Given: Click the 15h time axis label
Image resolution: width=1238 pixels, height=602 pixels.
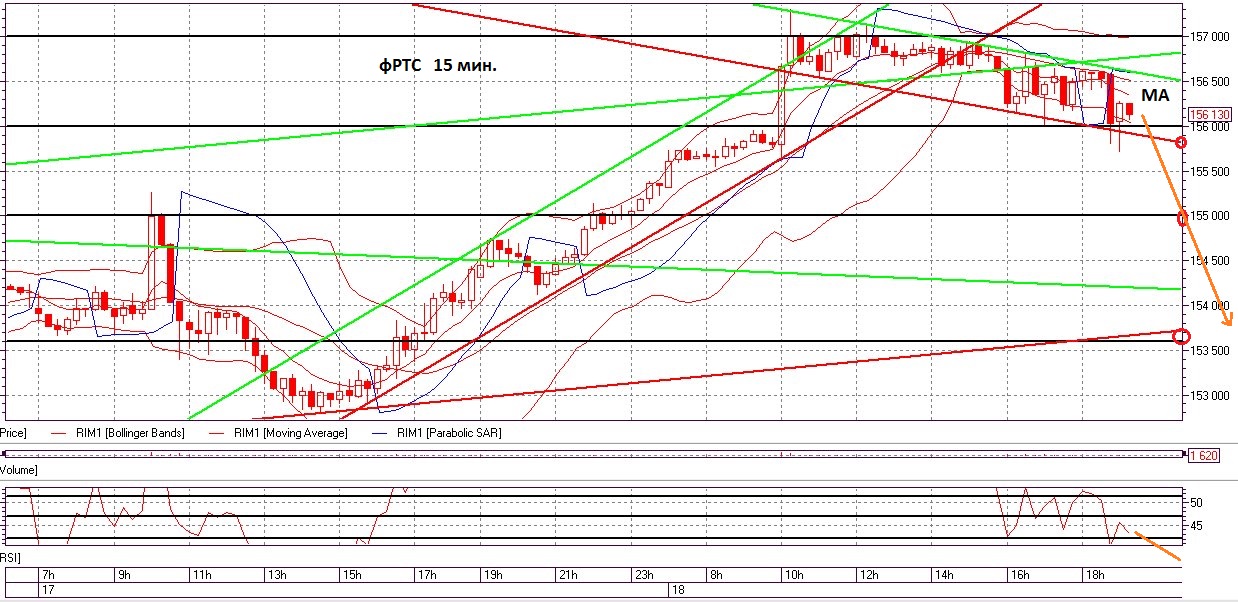Looking at the screenshot, I should tap(352, 576).
